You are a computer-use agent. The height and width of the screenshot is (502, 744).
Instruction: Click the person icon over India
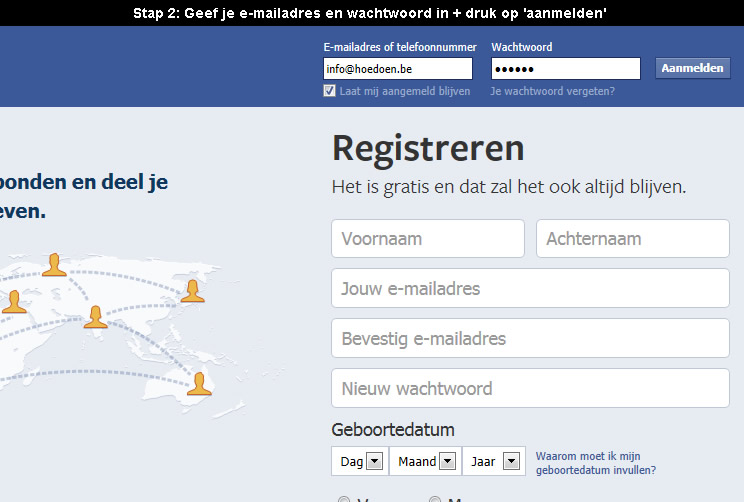pos(95,317)
